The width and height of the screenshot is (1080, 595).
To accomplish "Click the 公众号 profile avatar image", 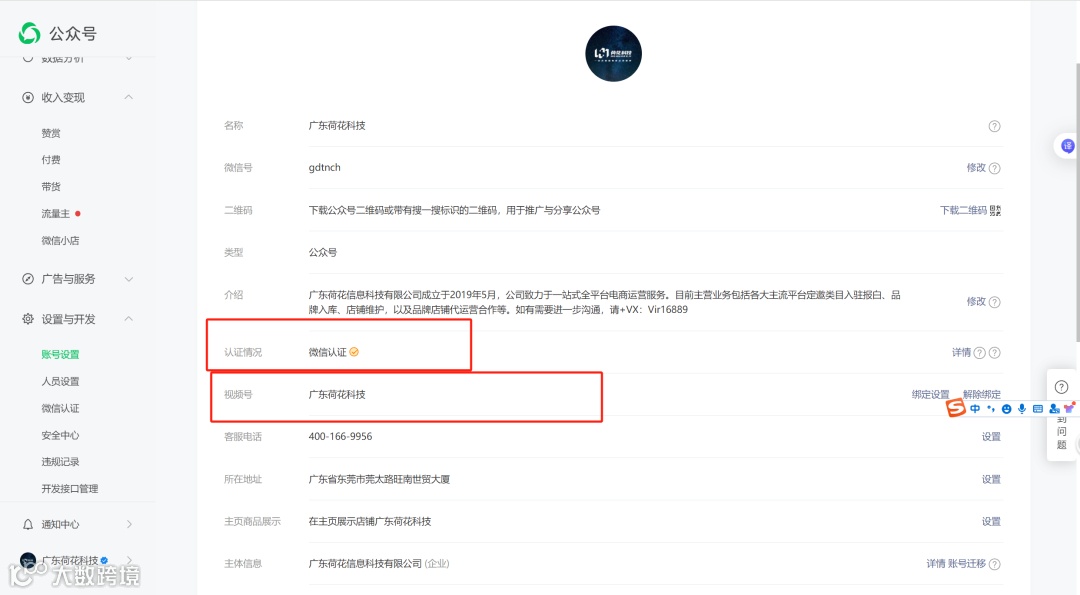I will 613,54.
